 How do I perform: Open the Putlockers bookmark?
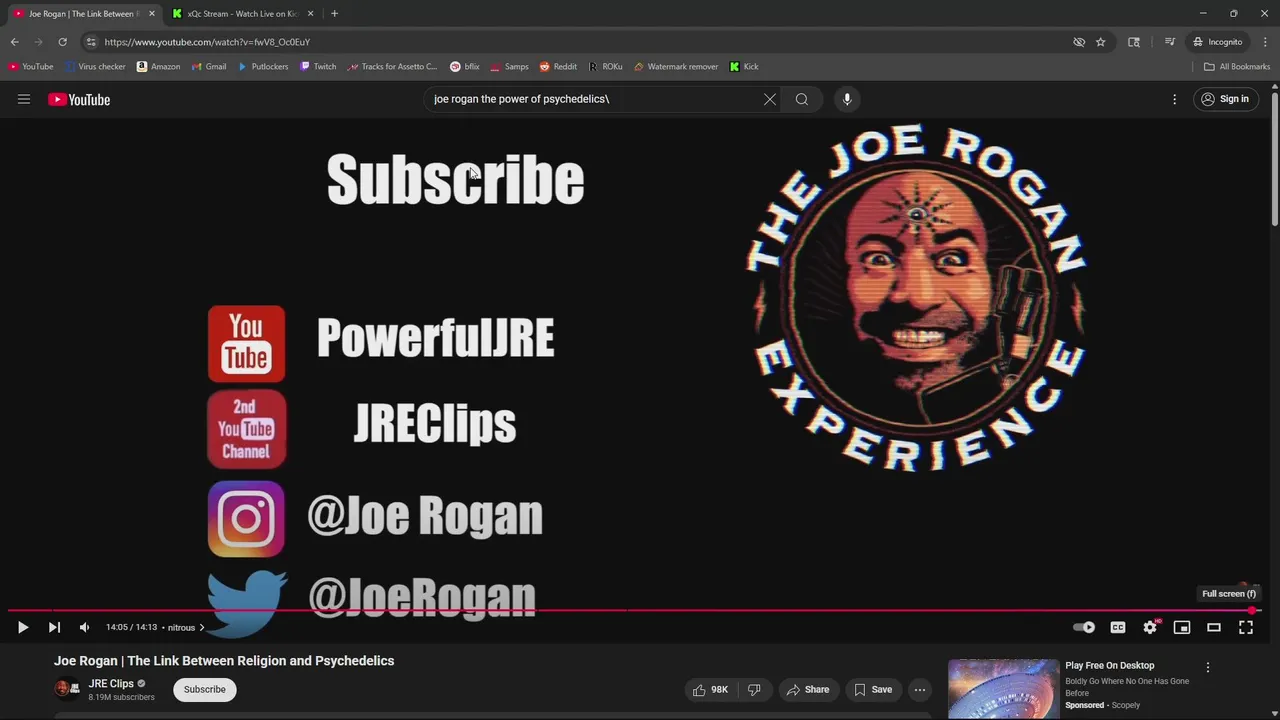coord(262,67)
